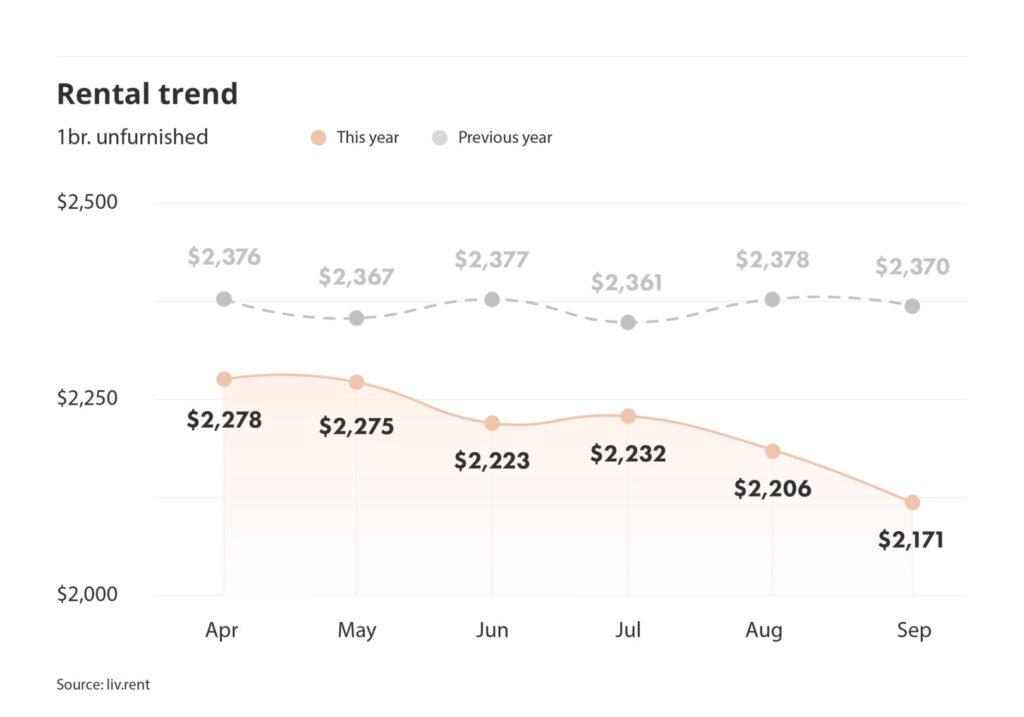The image size is (1024, 717).
Task: Select this year's May data point
Action: 356,382
